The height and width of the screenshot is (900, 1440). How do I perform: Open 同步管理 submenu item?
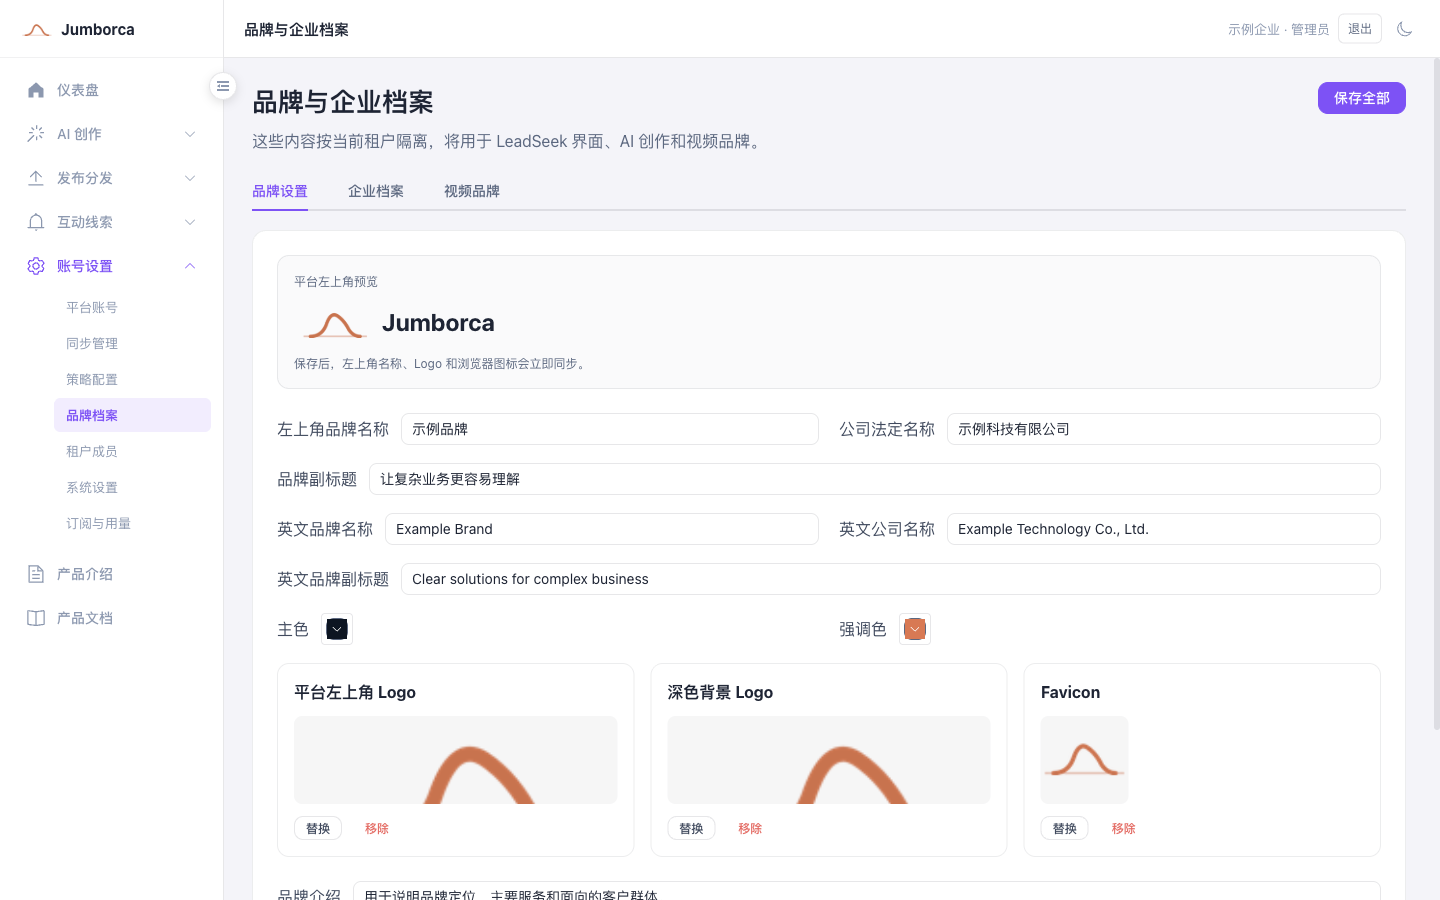(x=132, y=343)
